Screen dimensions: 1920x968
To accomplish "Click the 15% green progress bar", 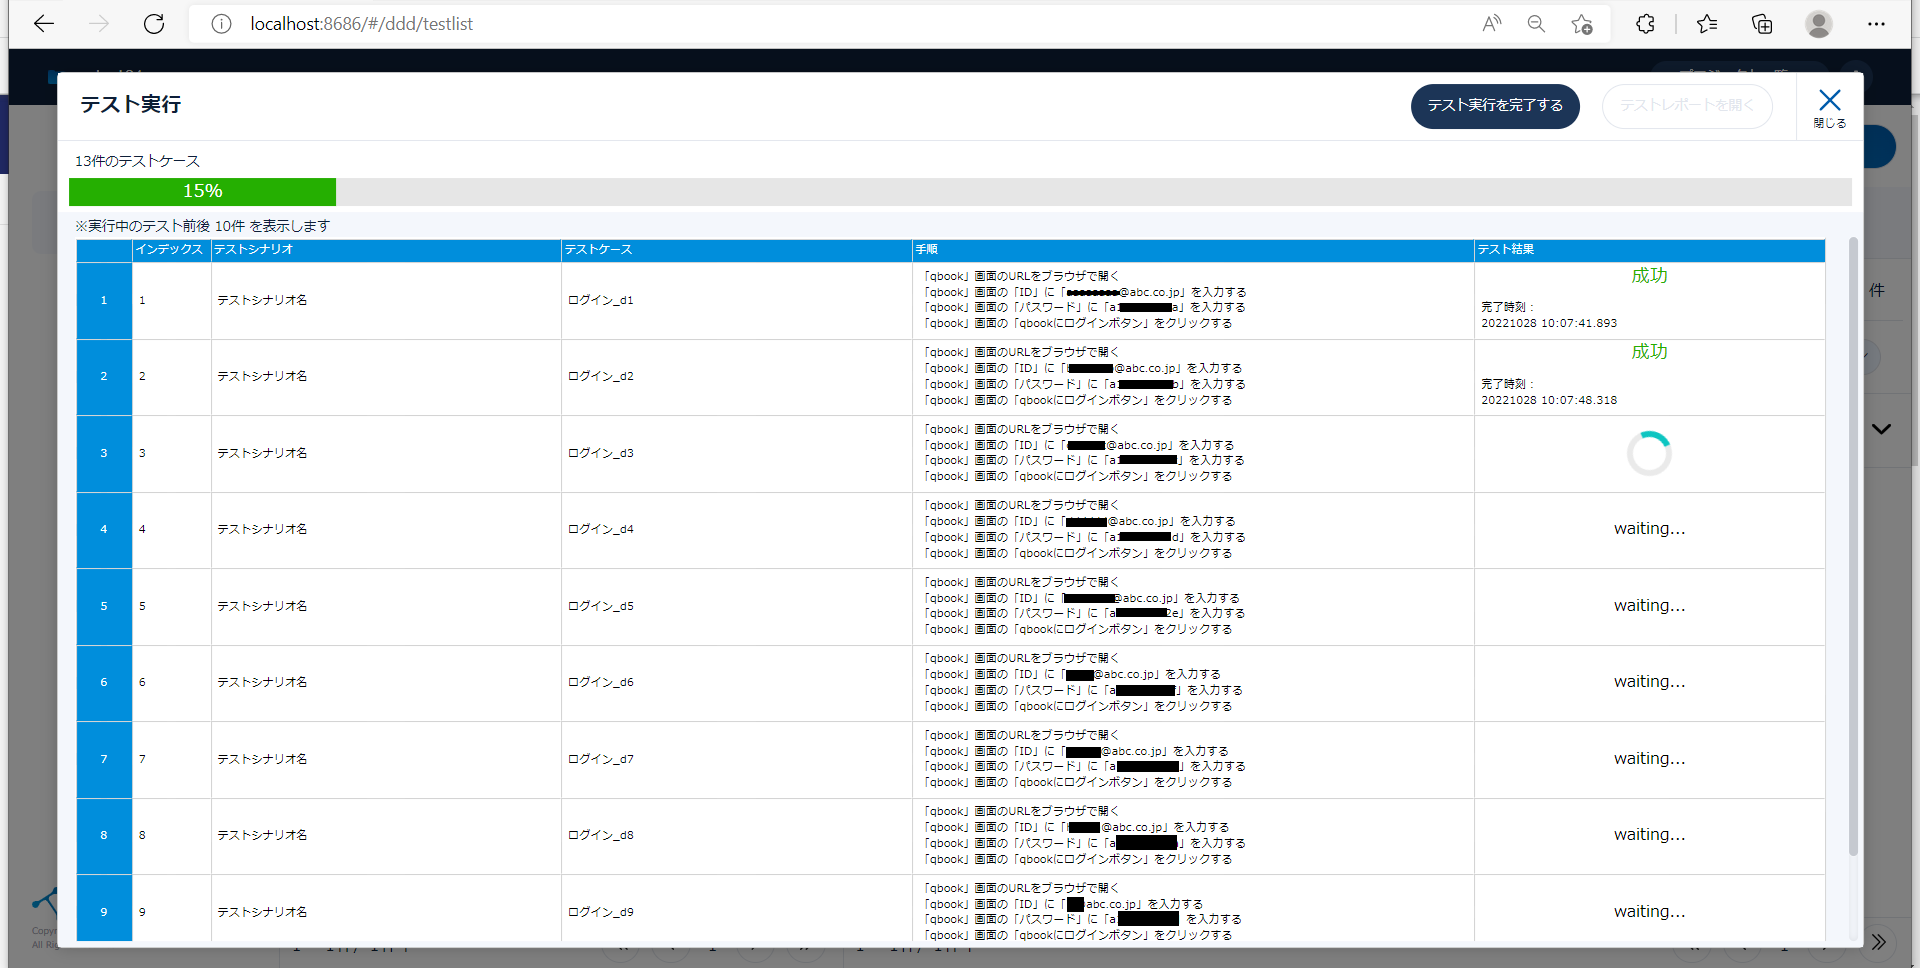I will click(x=202, y=192).
